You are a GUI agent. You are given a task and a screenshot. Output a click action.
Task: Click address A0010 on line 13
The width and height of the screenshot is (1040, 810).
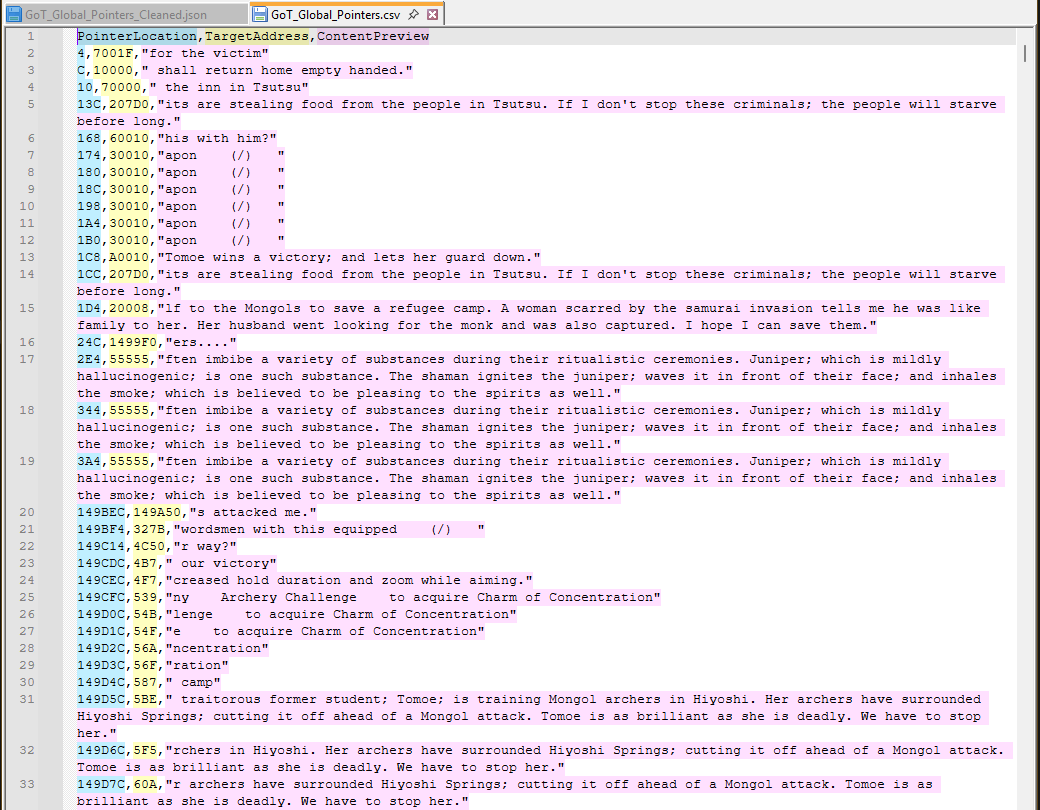(129, 257)
